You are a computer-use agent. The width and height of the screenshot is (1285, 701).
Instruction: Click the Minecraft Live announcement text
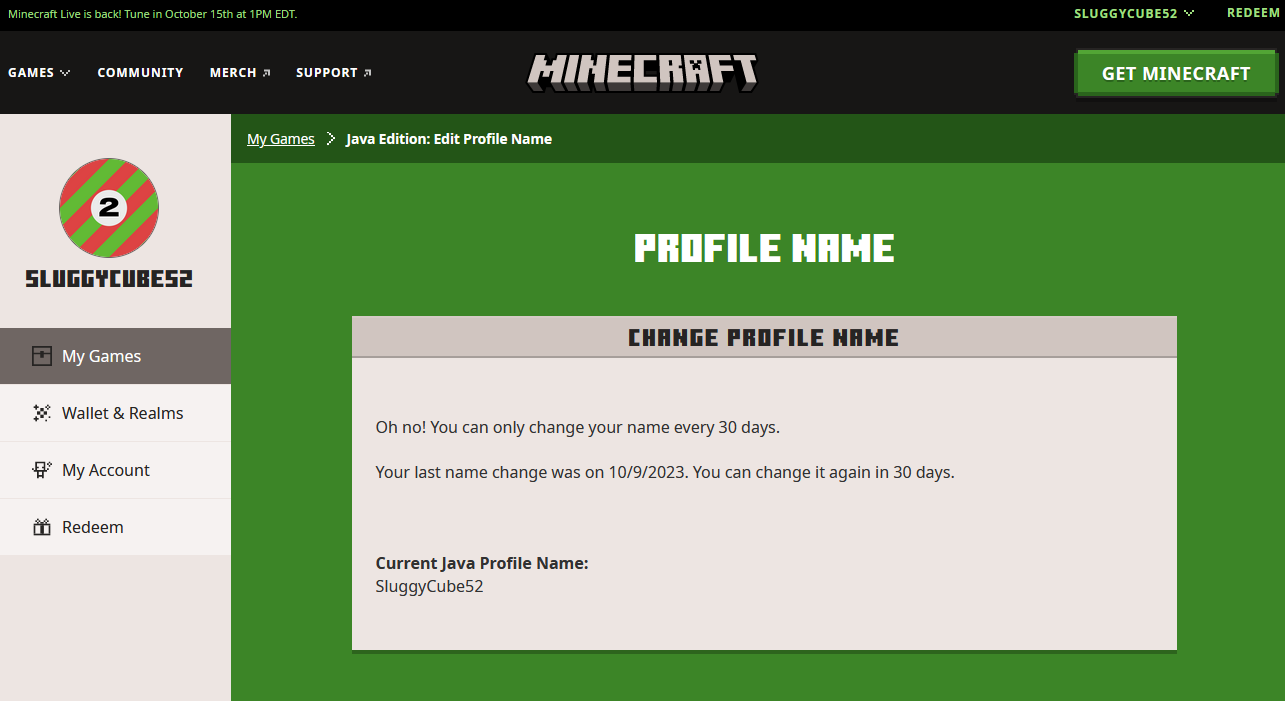(x=152, y=14)
